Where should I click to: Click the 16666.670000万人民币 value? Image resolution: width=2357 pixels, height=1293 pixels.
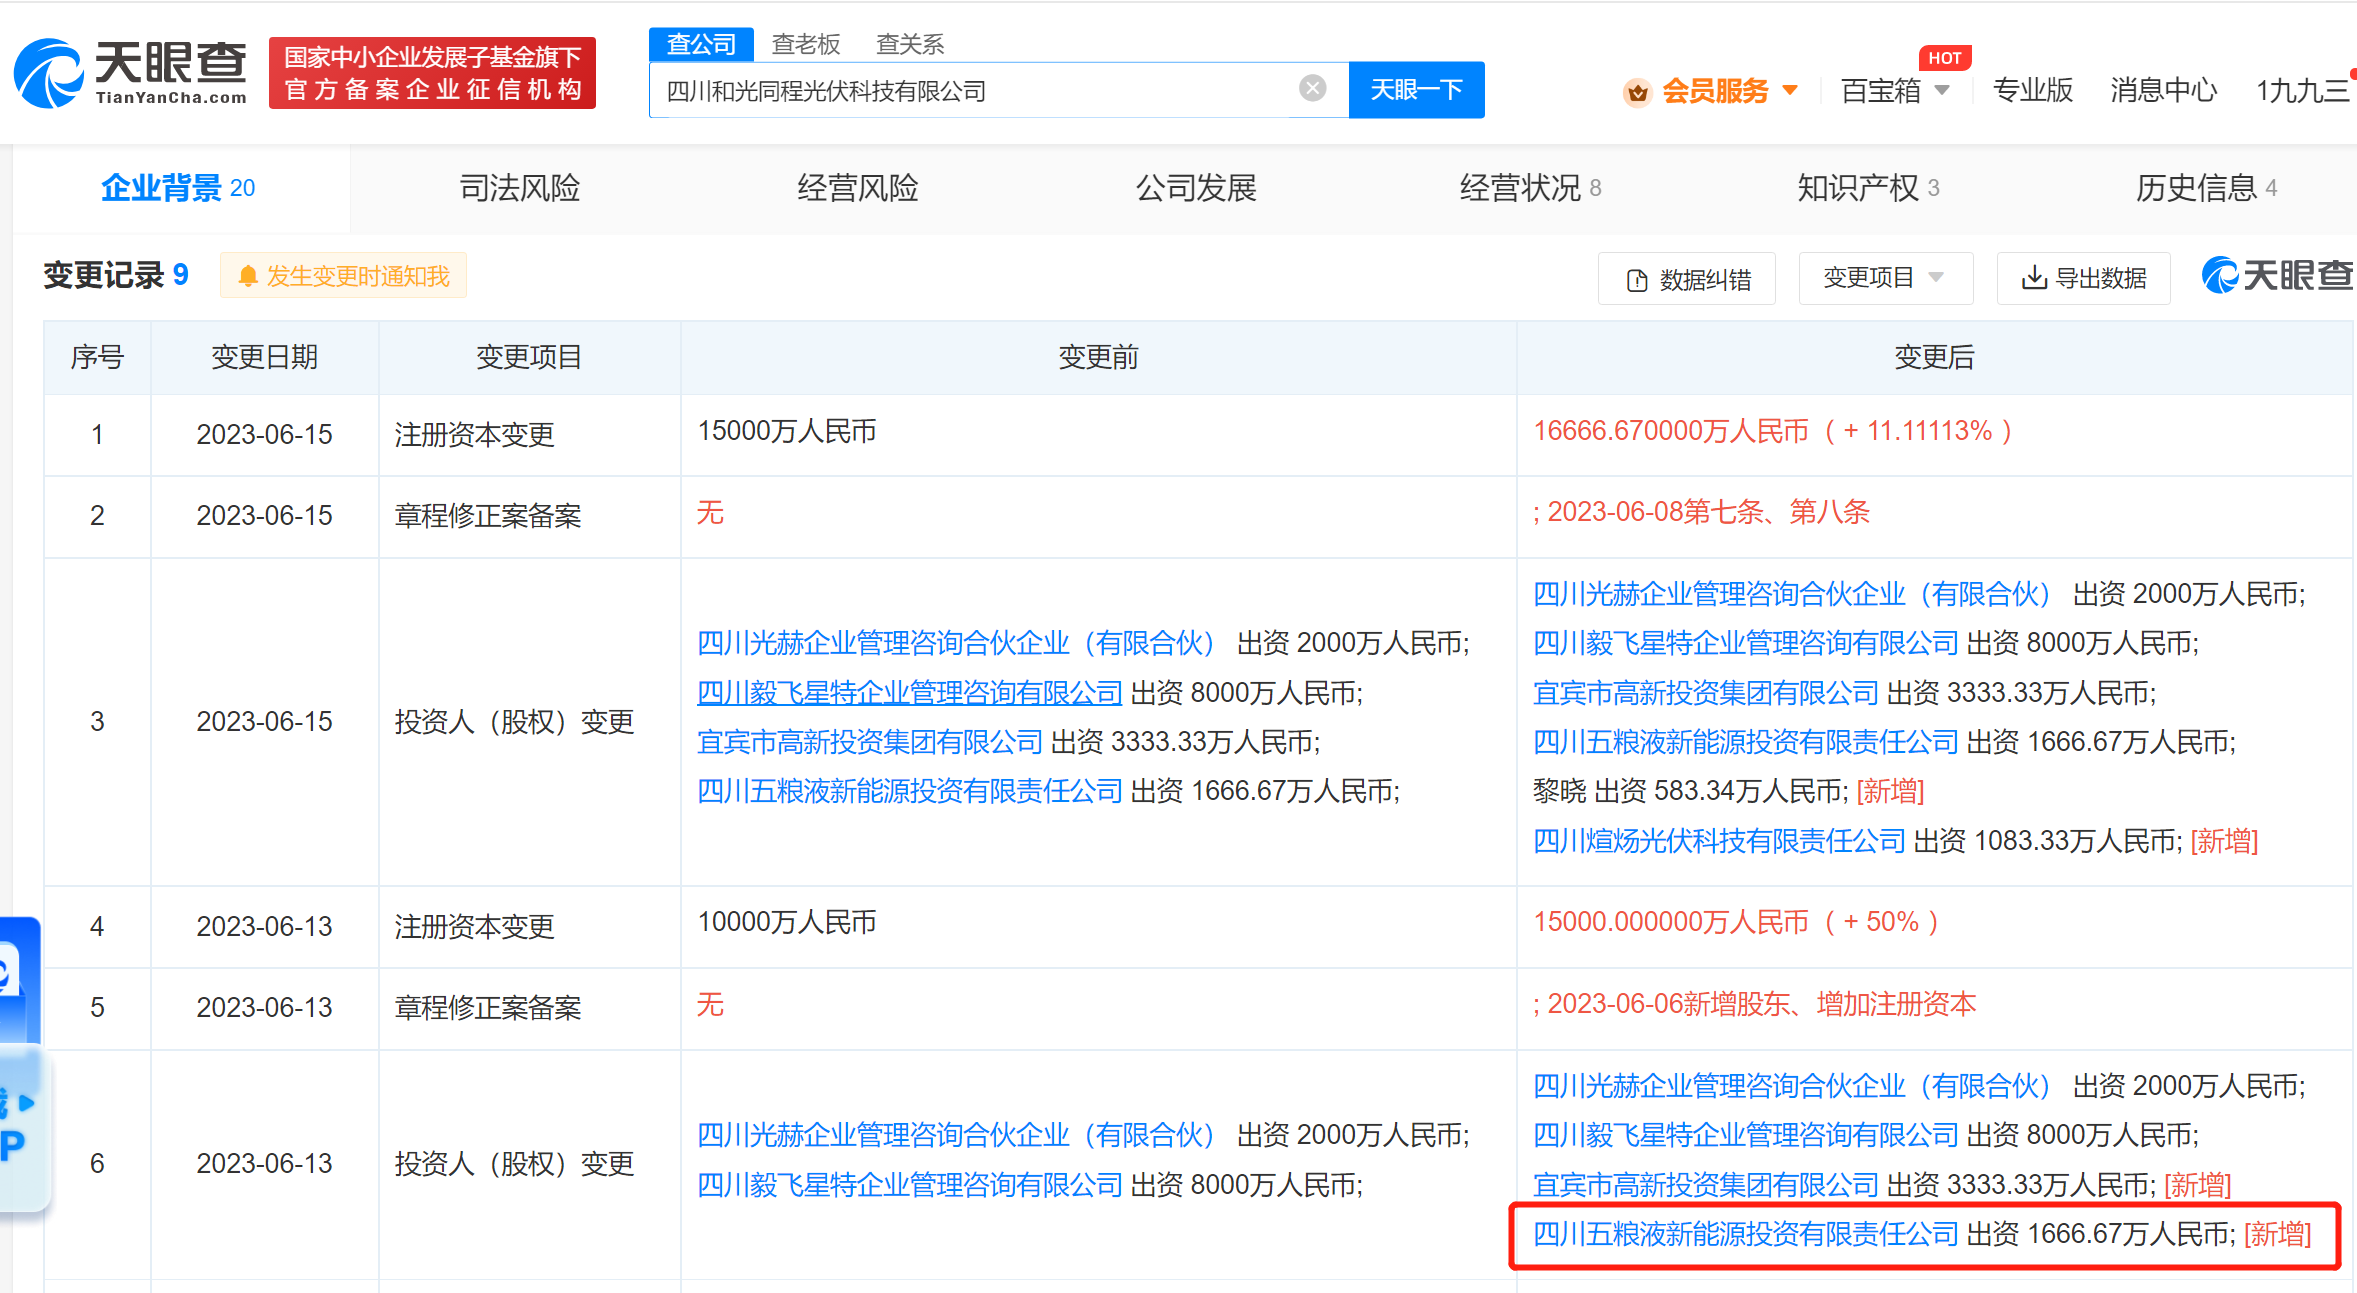1671,431
